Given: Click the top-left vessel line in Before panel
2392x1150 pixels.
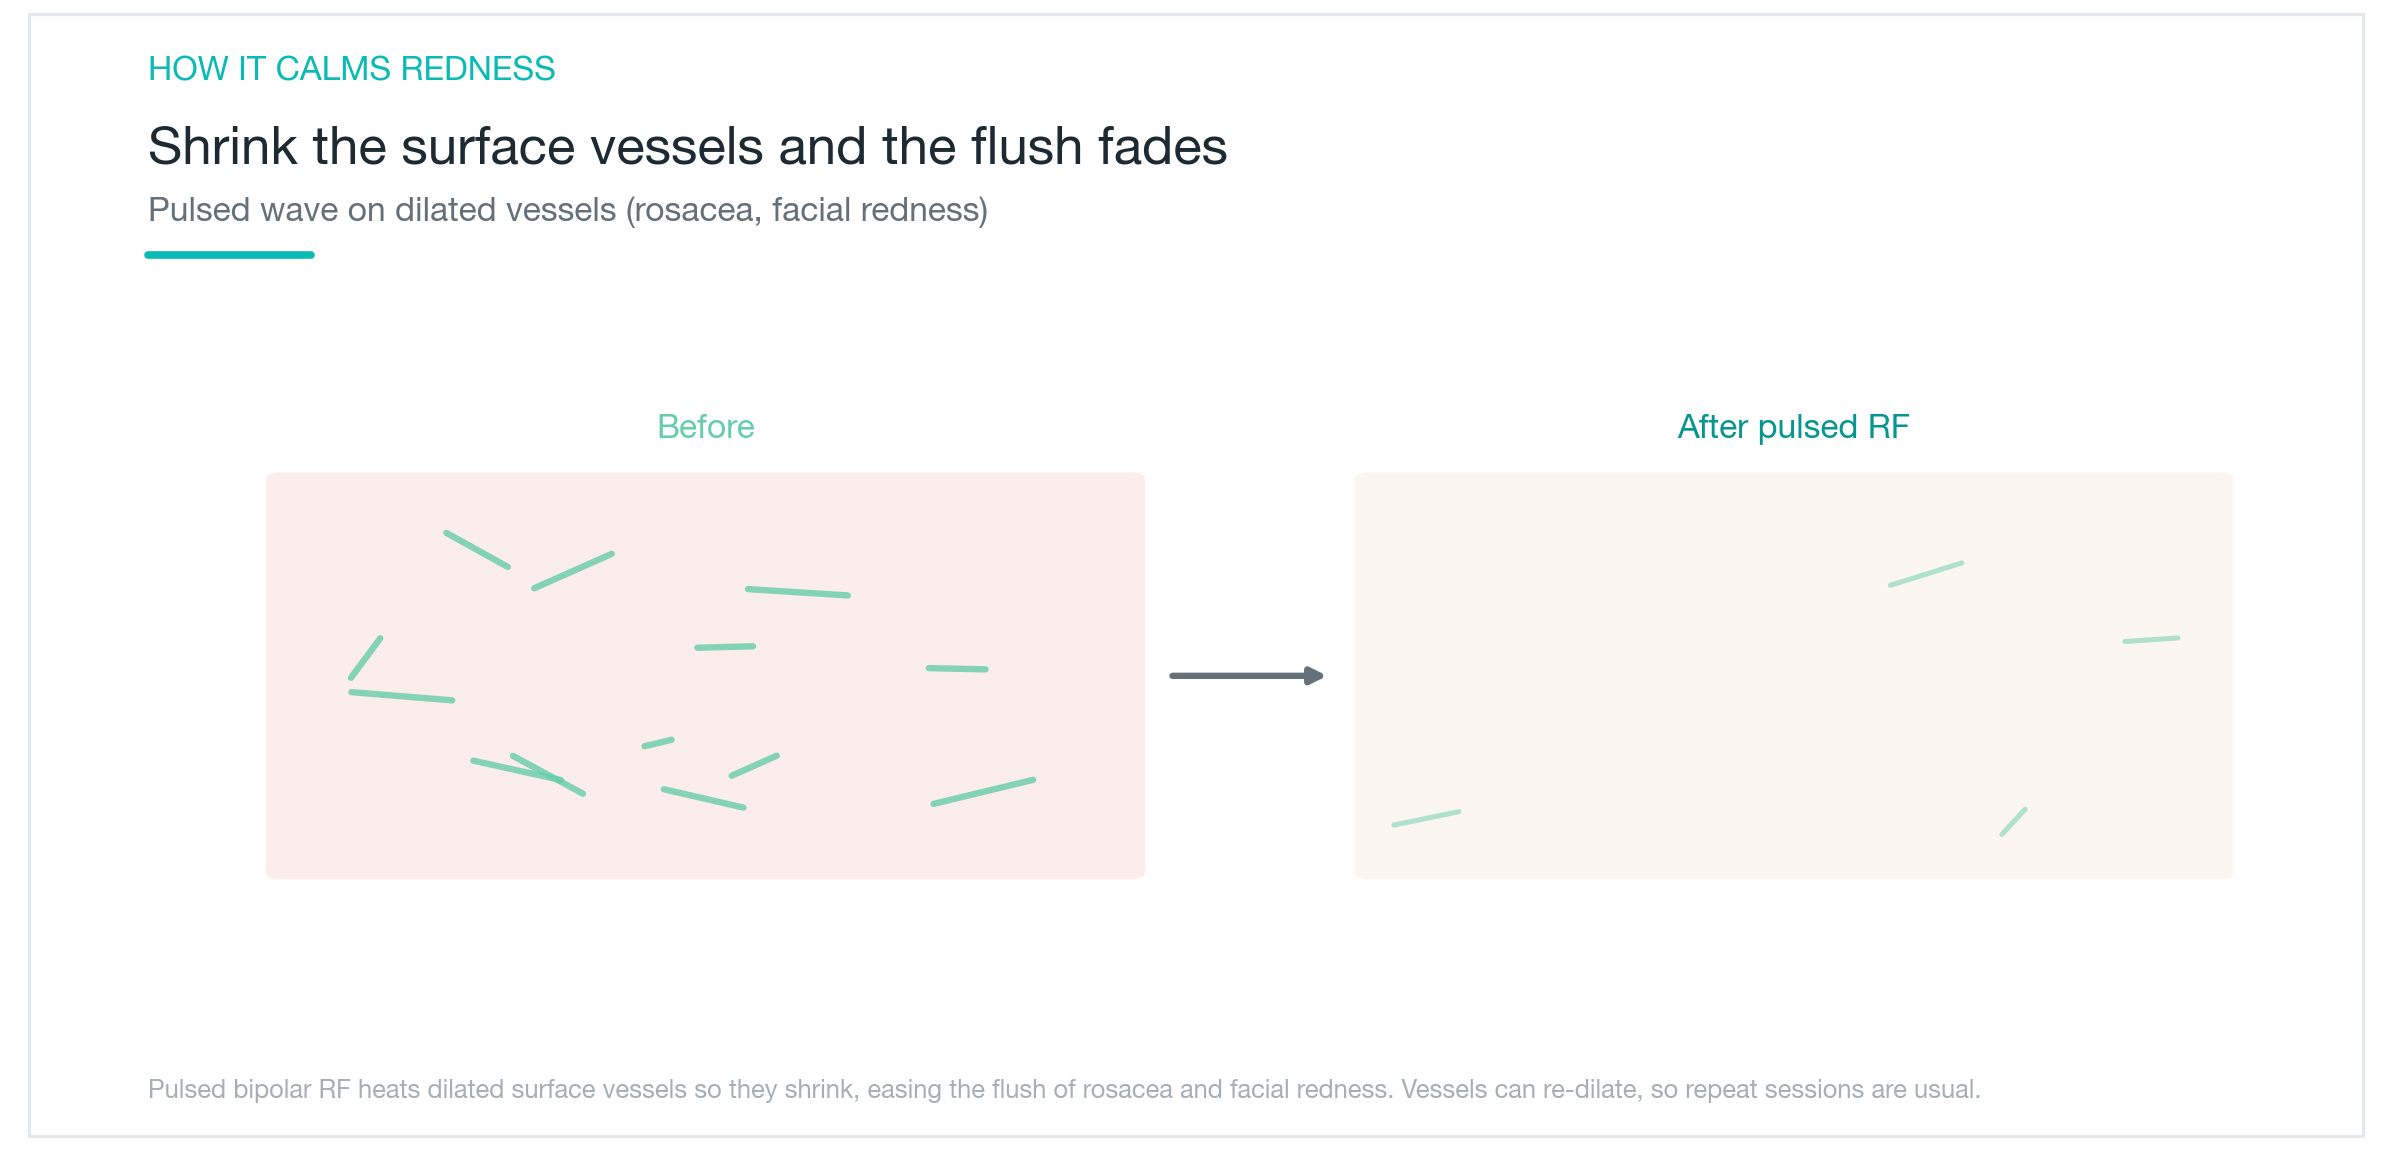Looking at the screenshot, I should [477, 550].
